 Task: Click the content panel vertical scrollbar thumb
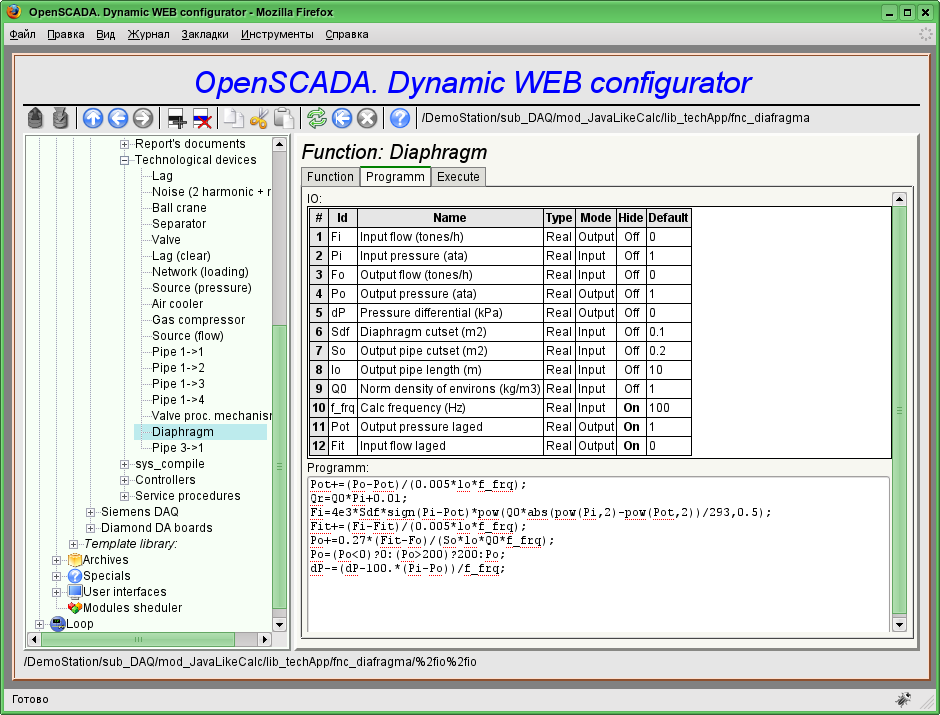point(899,411)
